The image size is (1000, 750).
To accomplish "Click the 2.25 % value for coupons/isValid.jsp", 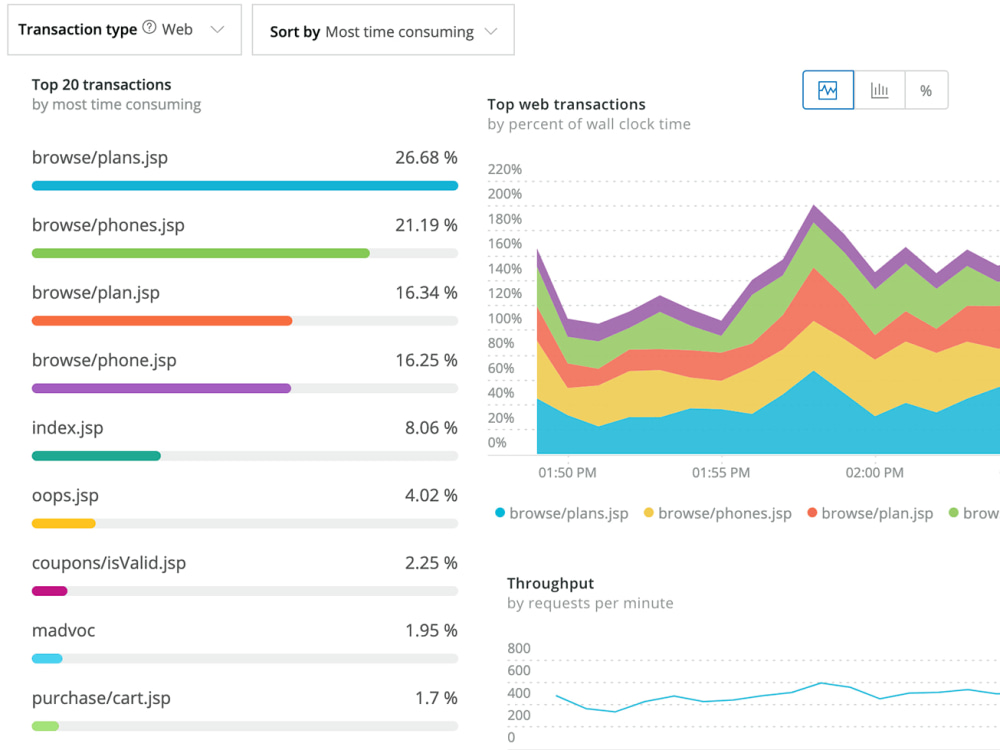I will [431, 563].
